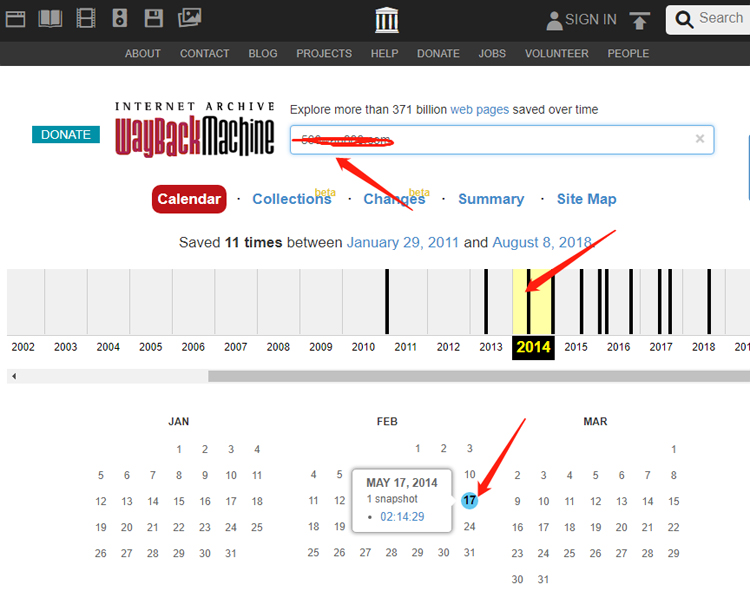This screenshot has width=750, height=591.
Task: Open the Web archive icon
Action: 15,19
